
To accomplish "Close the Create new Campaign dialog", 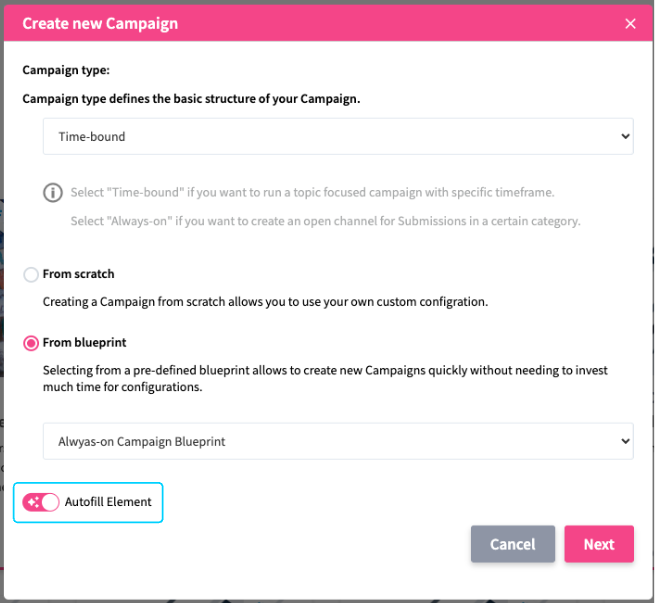I will tap(630, 24).
